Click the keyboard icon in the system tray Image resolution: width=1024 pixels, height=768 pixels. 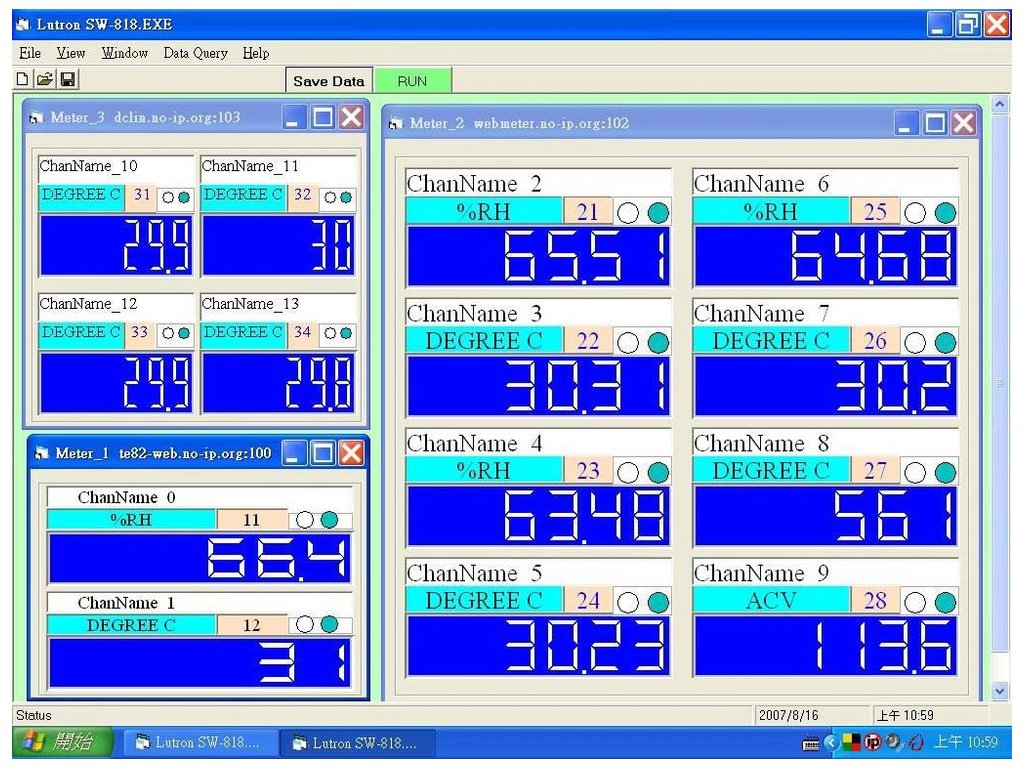tap(810, 743)
